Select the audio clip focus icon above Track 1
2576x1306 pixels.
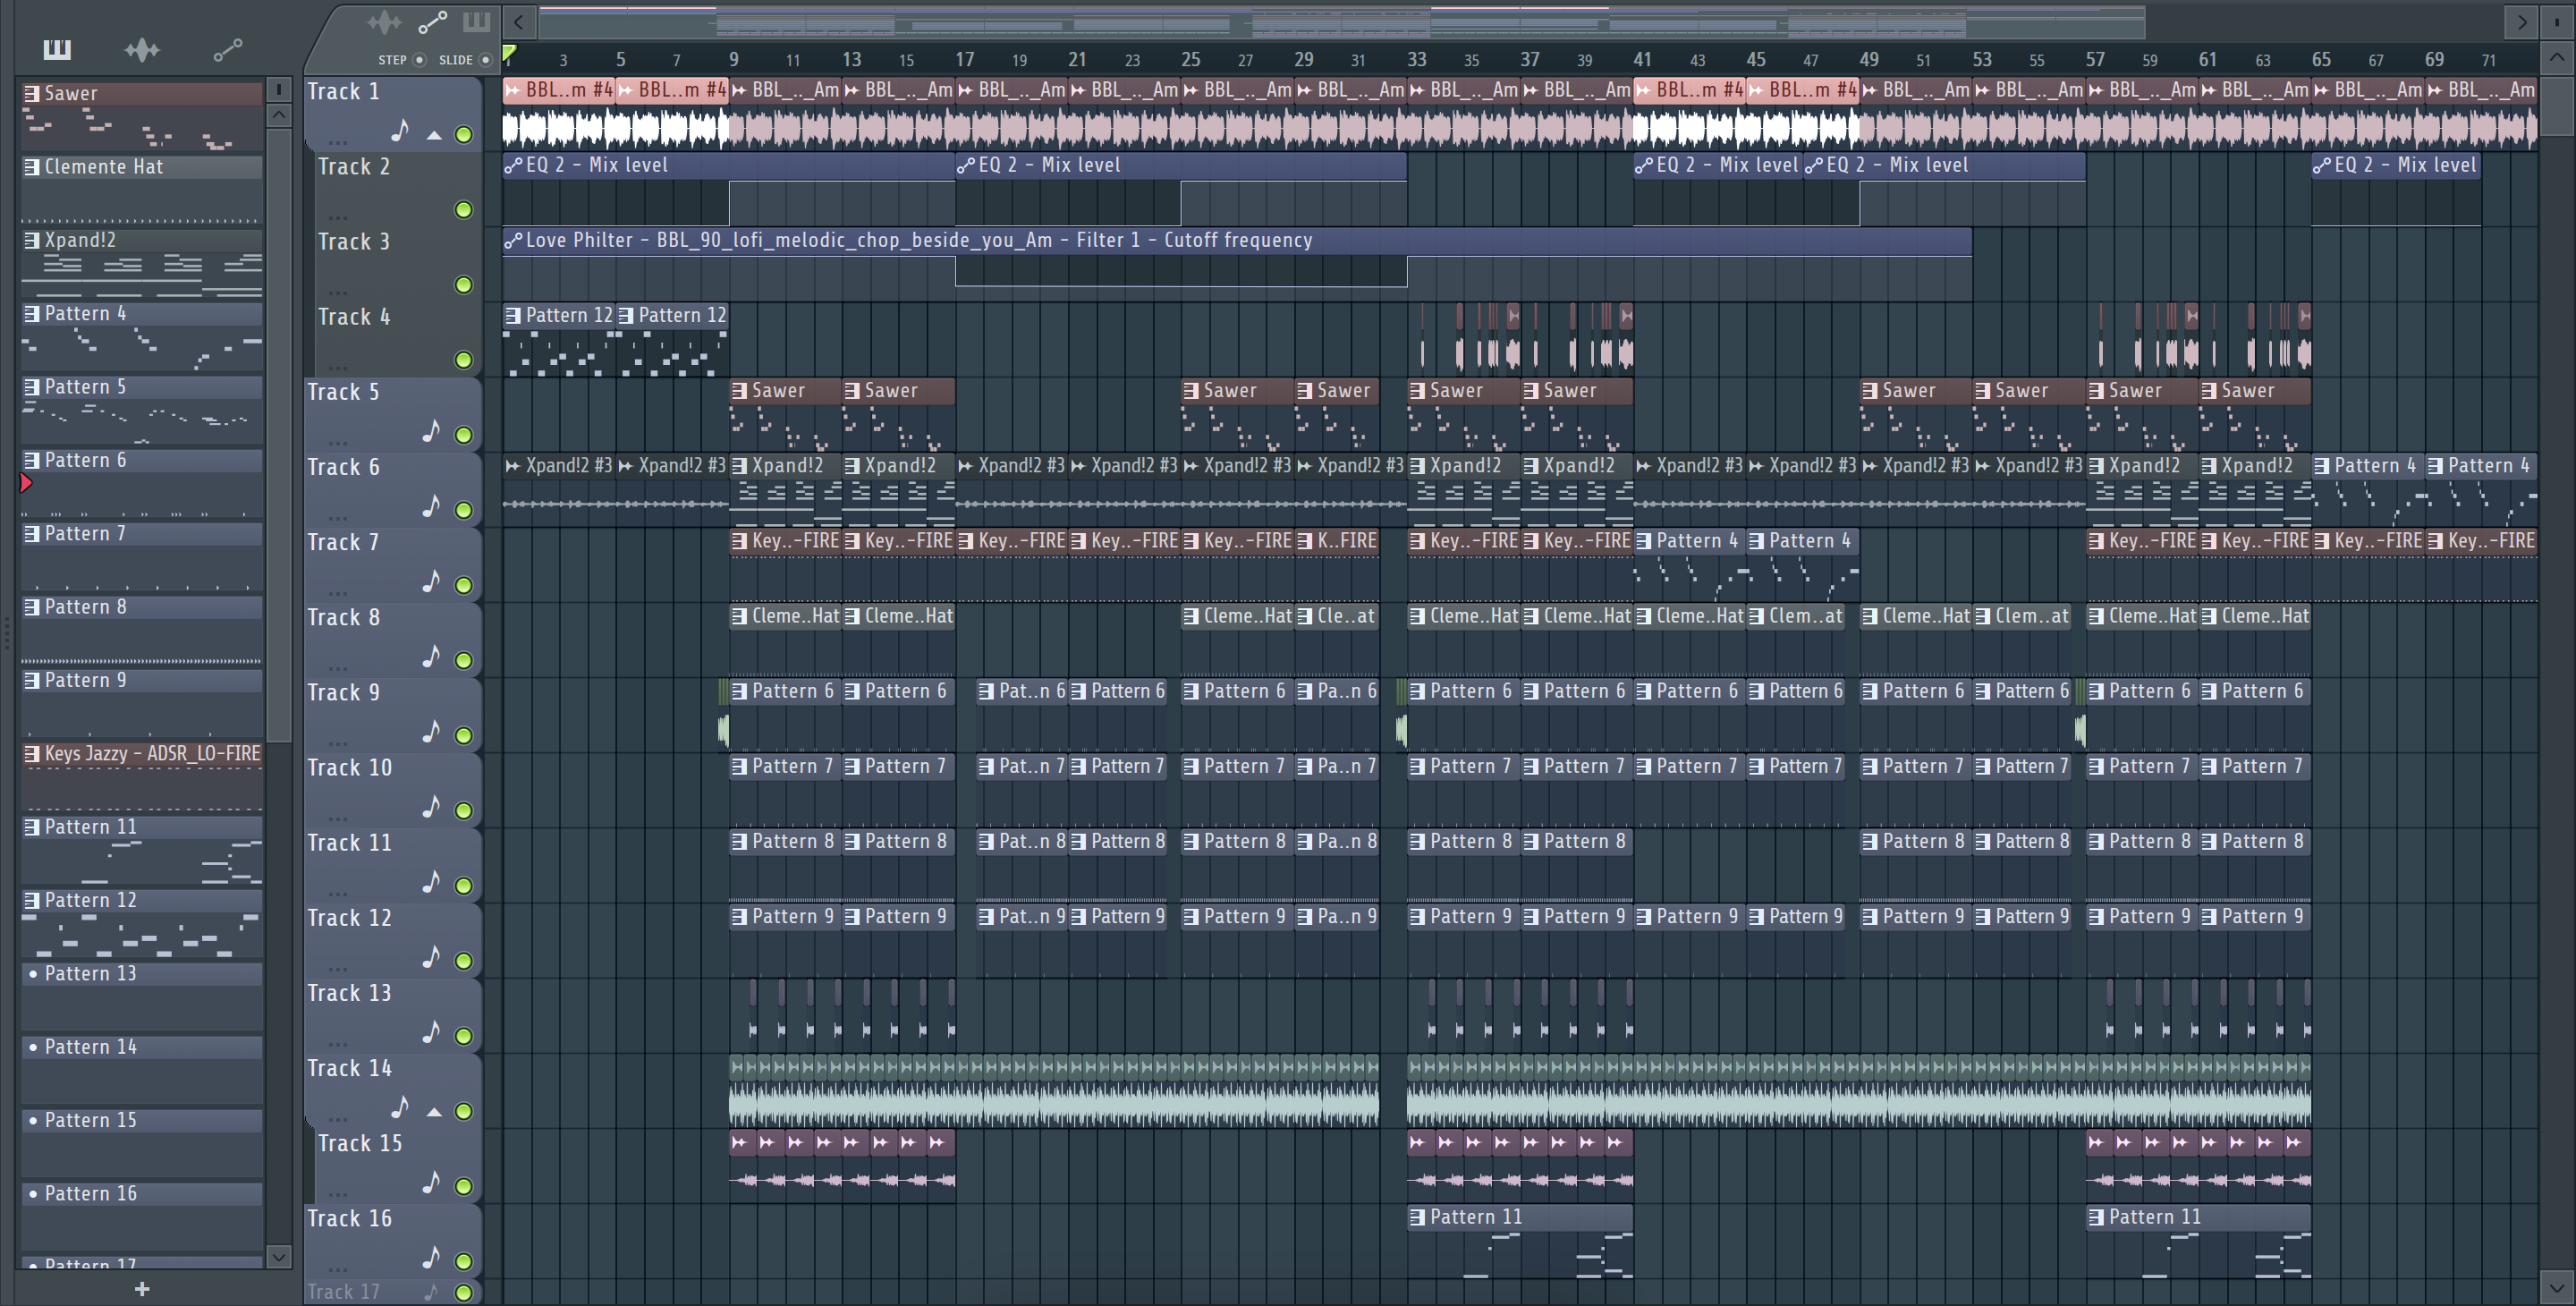384,22
